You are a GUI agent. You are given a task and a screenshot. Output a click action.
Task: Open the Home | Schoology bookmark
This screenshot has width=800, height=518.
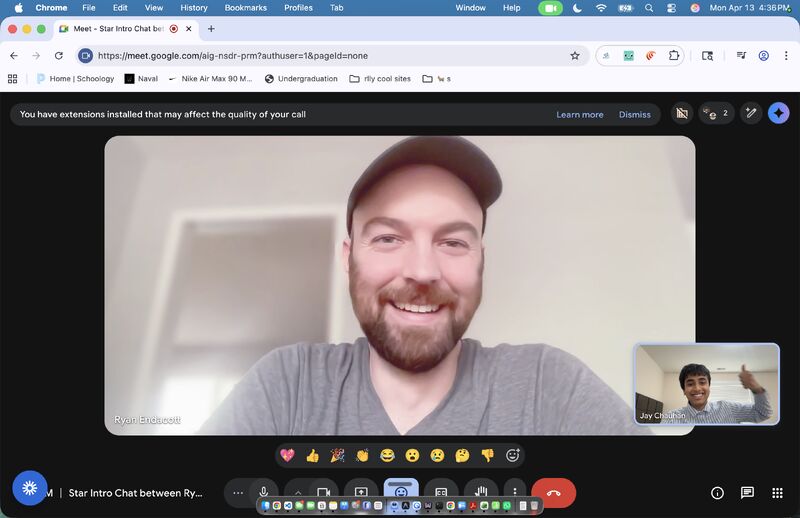76,79
